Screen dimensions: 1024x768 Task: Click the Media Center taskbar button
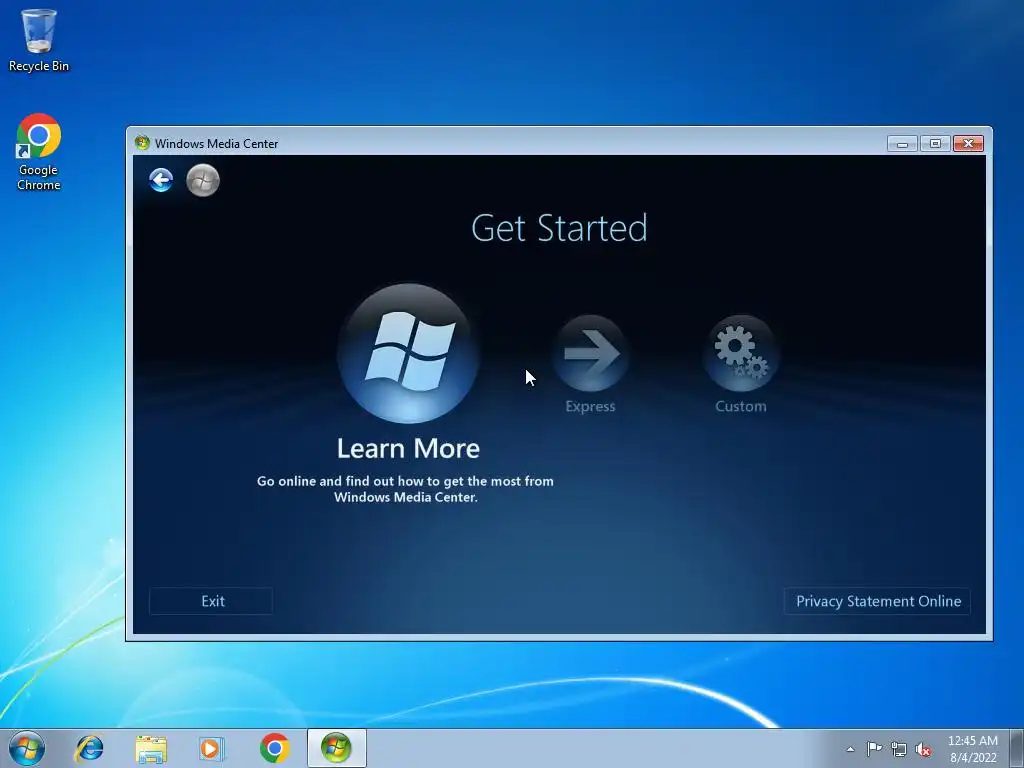[336, 748]
